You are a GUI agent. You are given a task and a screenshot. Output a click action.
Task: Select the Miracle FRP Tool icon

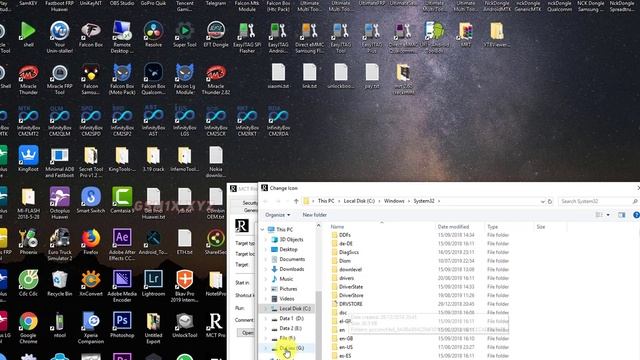click(x=60, y=79)
